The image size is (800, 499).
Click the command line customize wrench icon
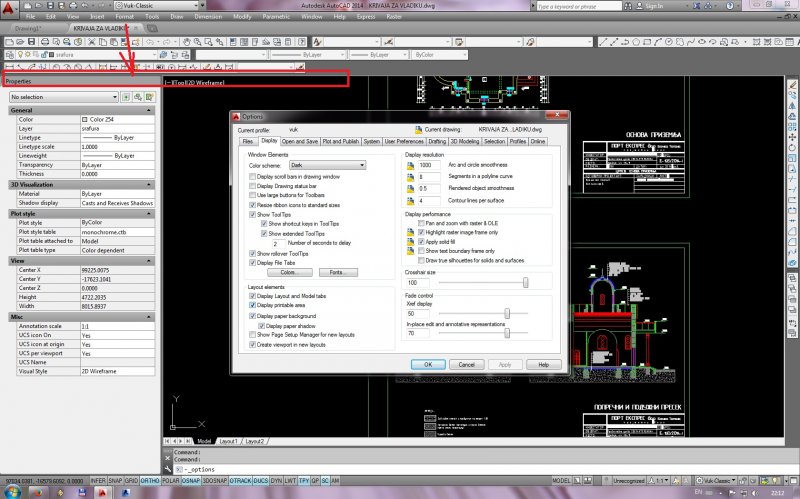[167, 469]
